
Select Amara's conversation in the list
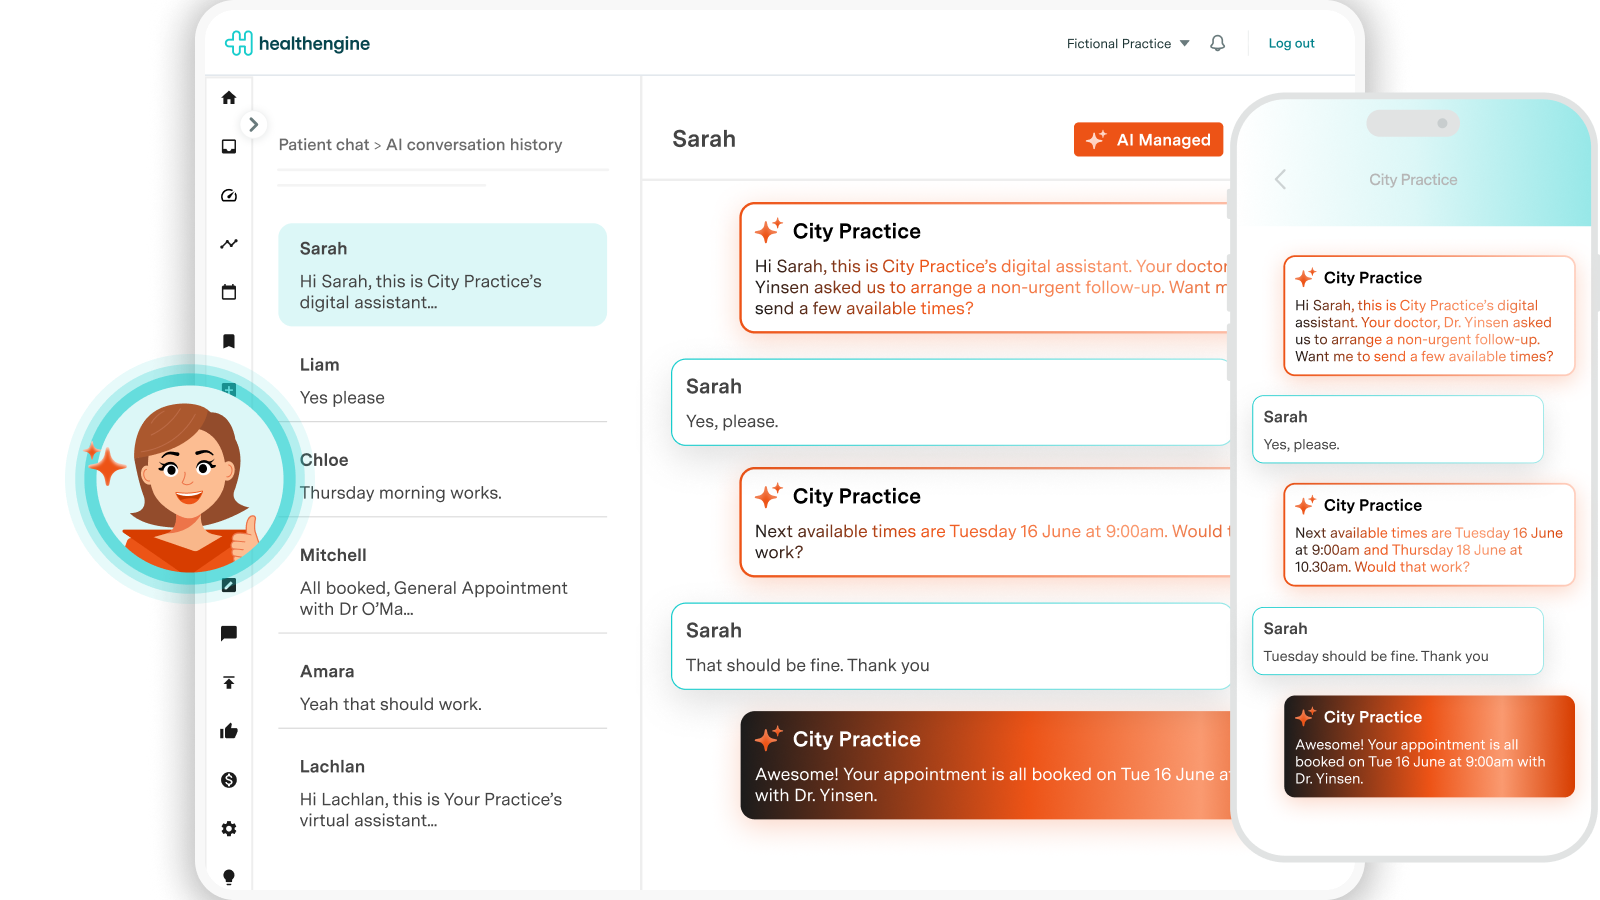(x=443, y=688)
